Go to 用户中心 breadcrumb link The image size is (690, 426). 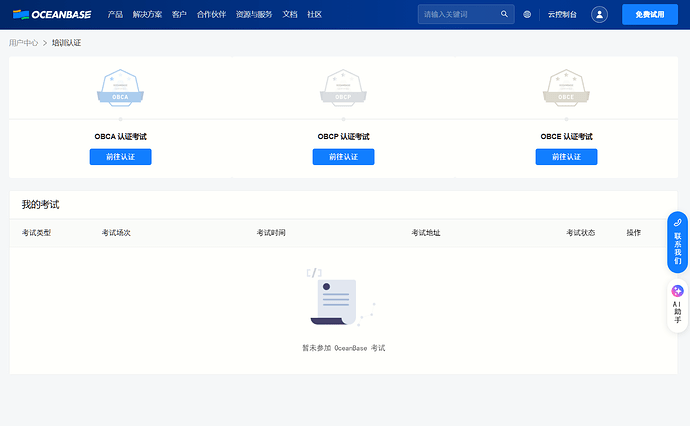(23, 43)
